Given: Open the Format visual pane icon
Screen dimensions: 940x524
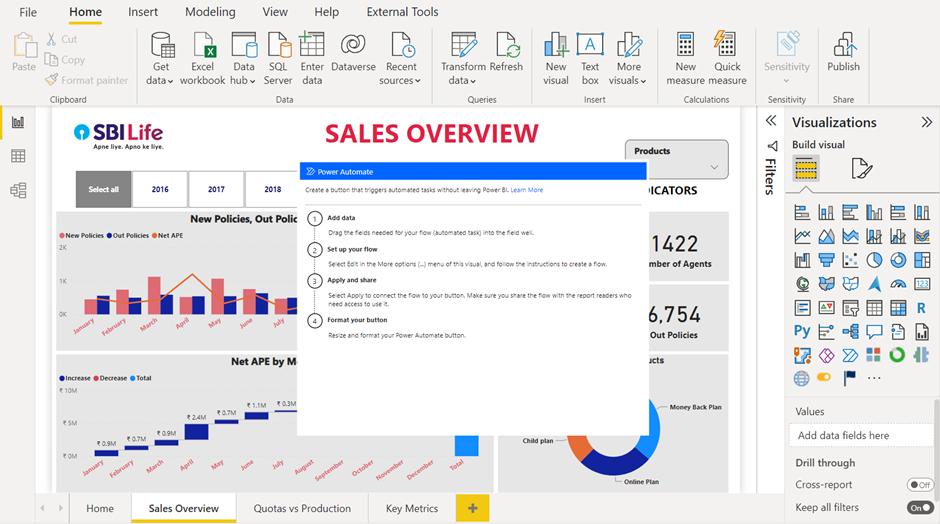Looking at the screenshot, I should pos(861,168).
